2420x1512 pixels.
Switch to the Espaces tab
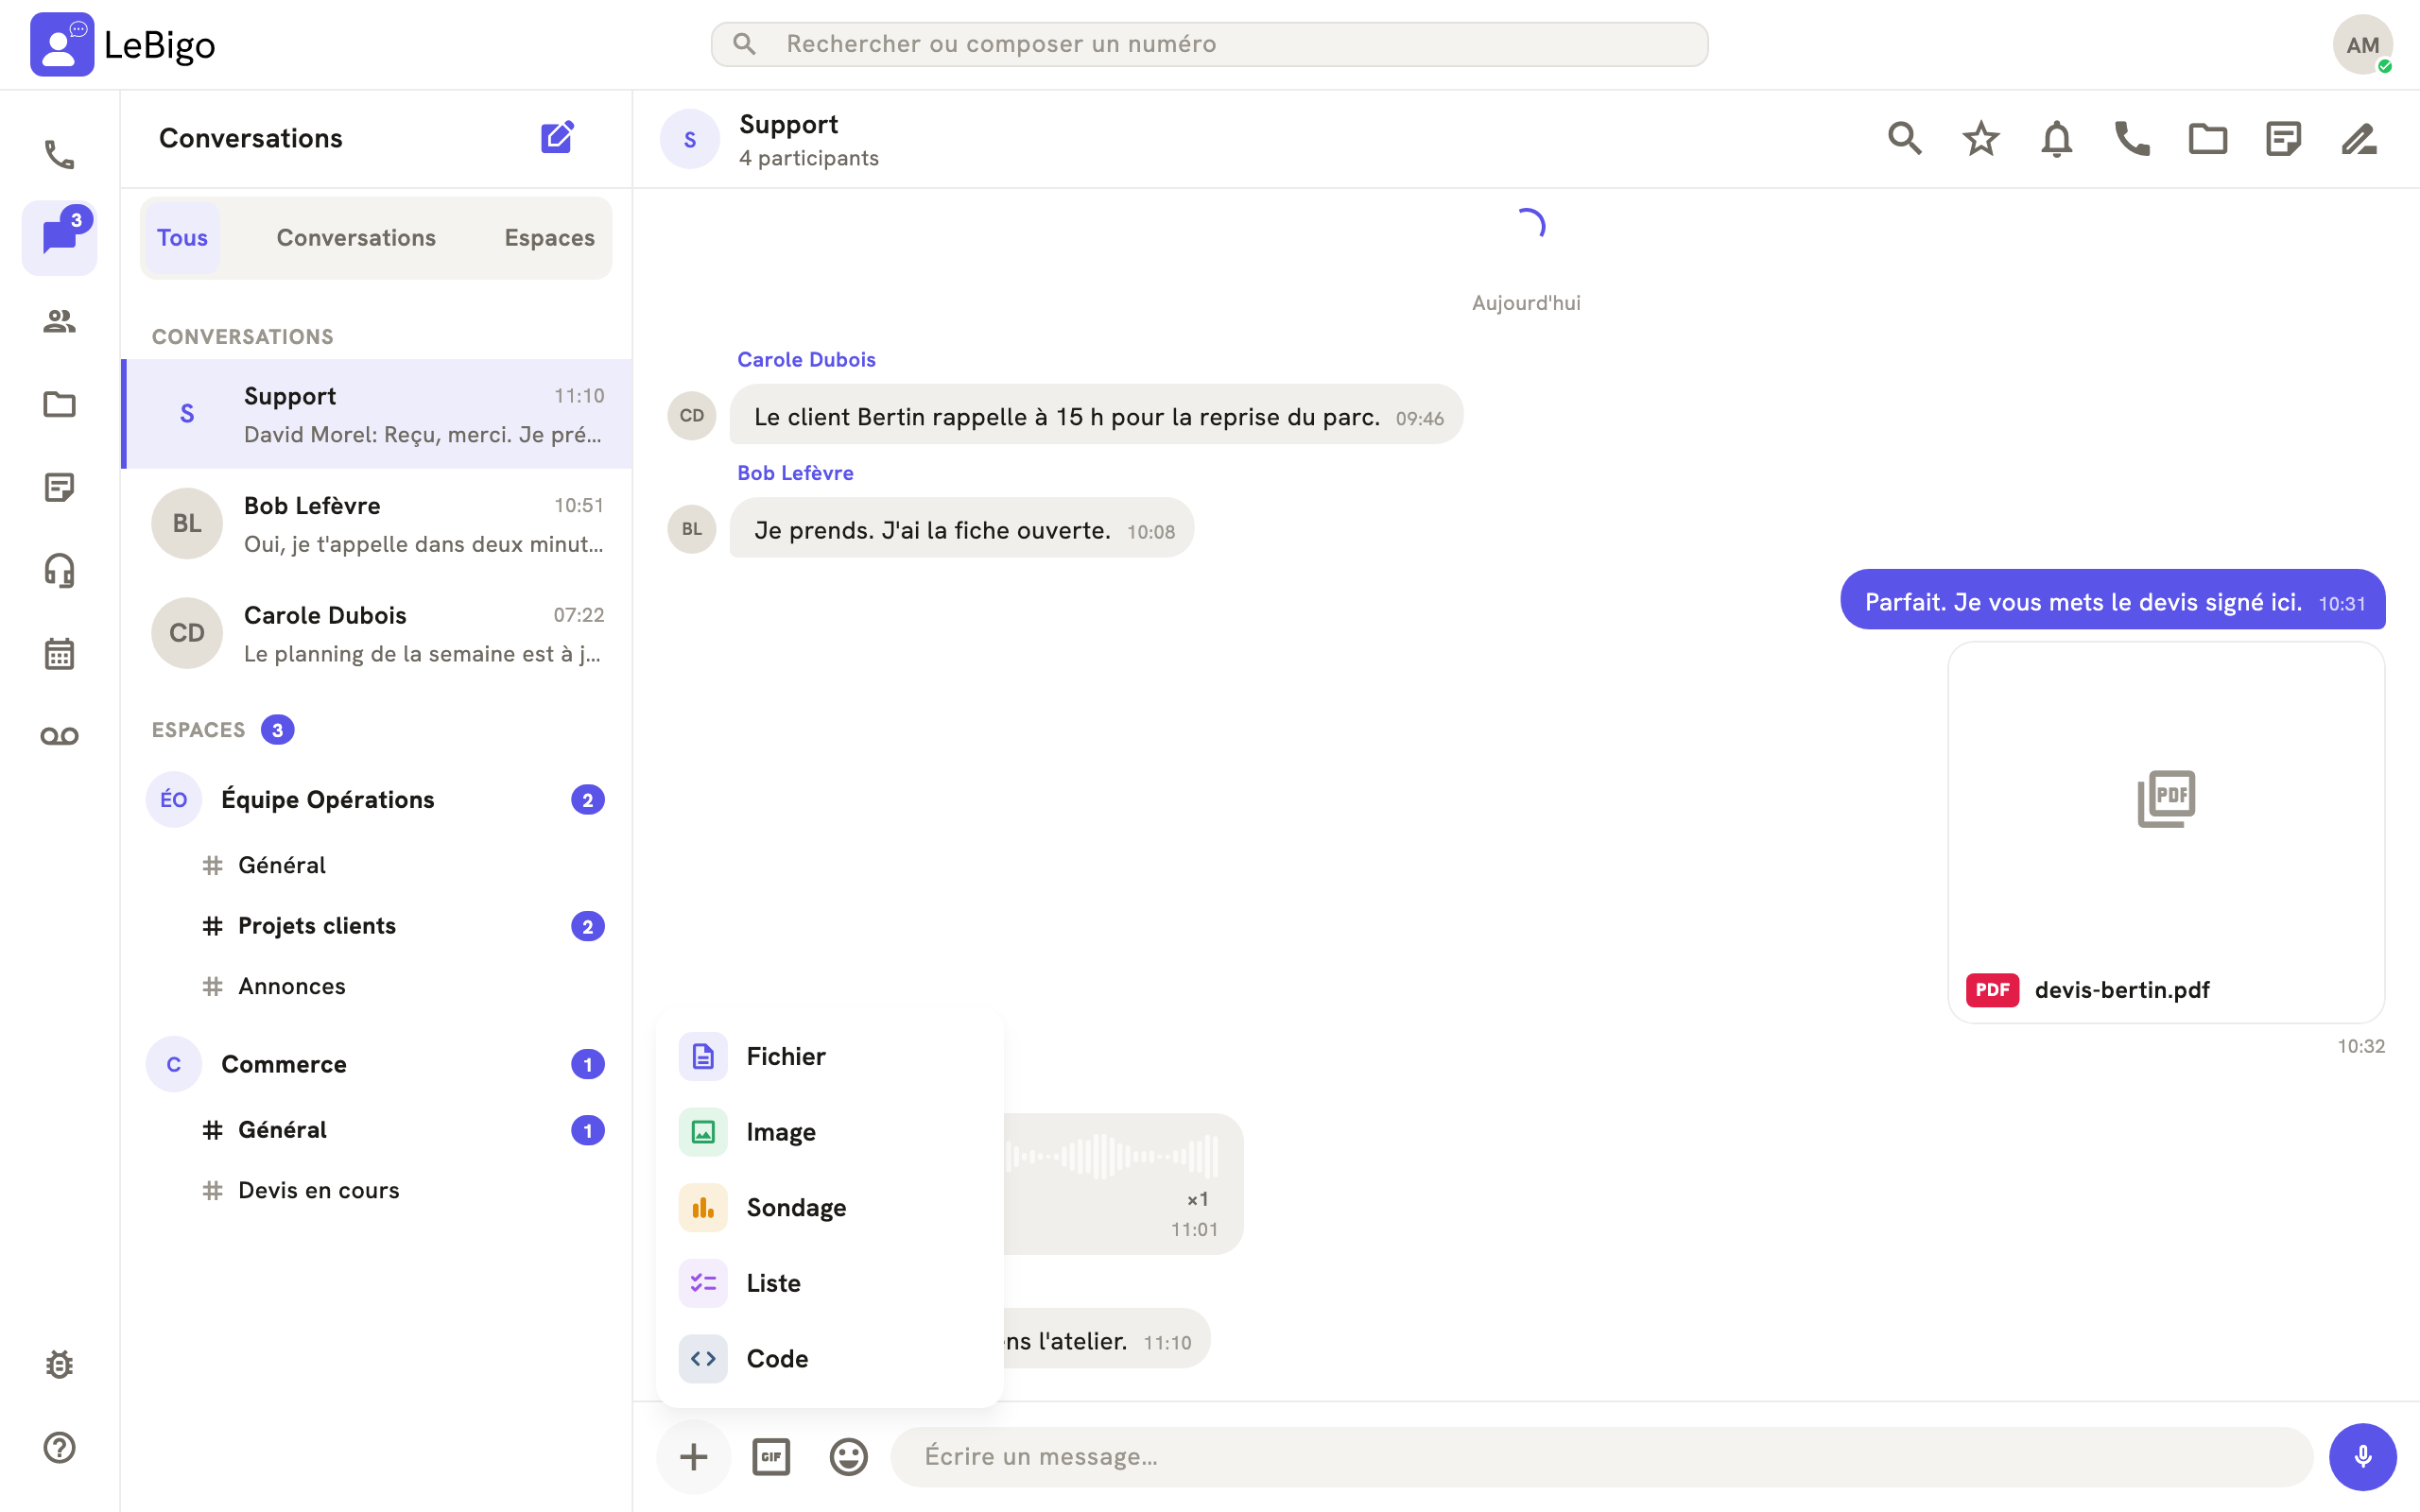pos(549,238)
